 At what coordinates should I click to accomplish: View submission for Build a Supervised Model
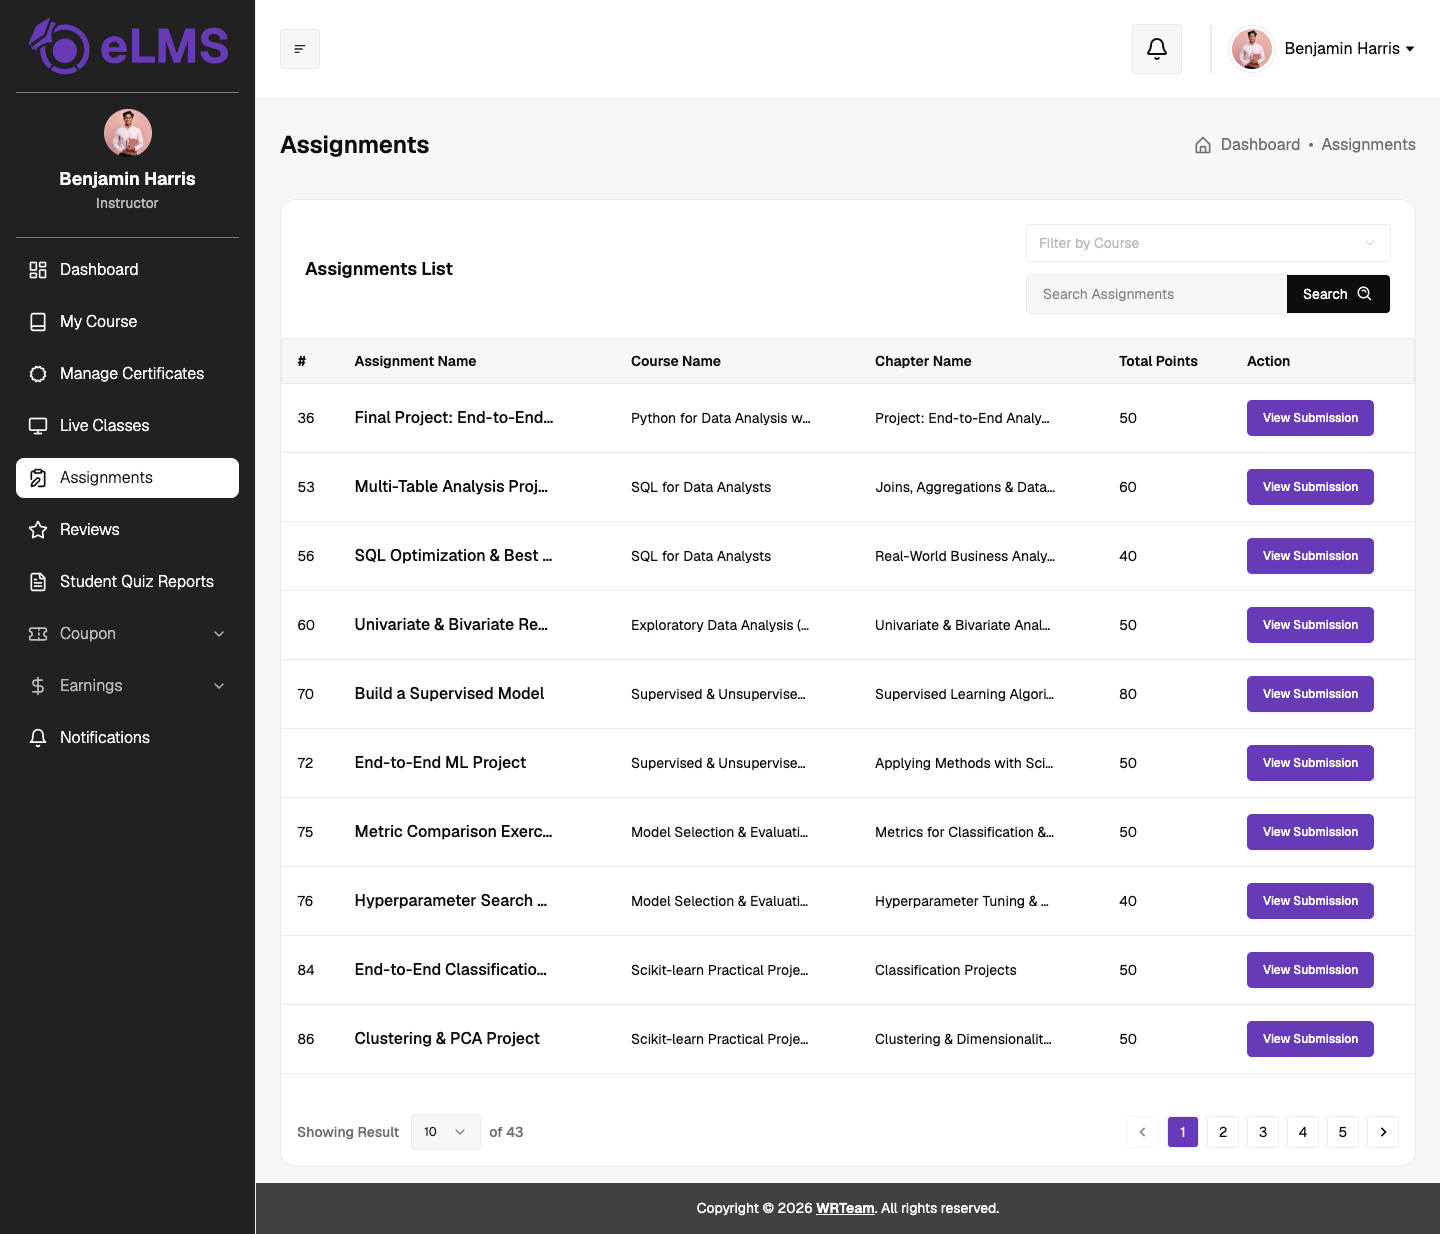1310,694
